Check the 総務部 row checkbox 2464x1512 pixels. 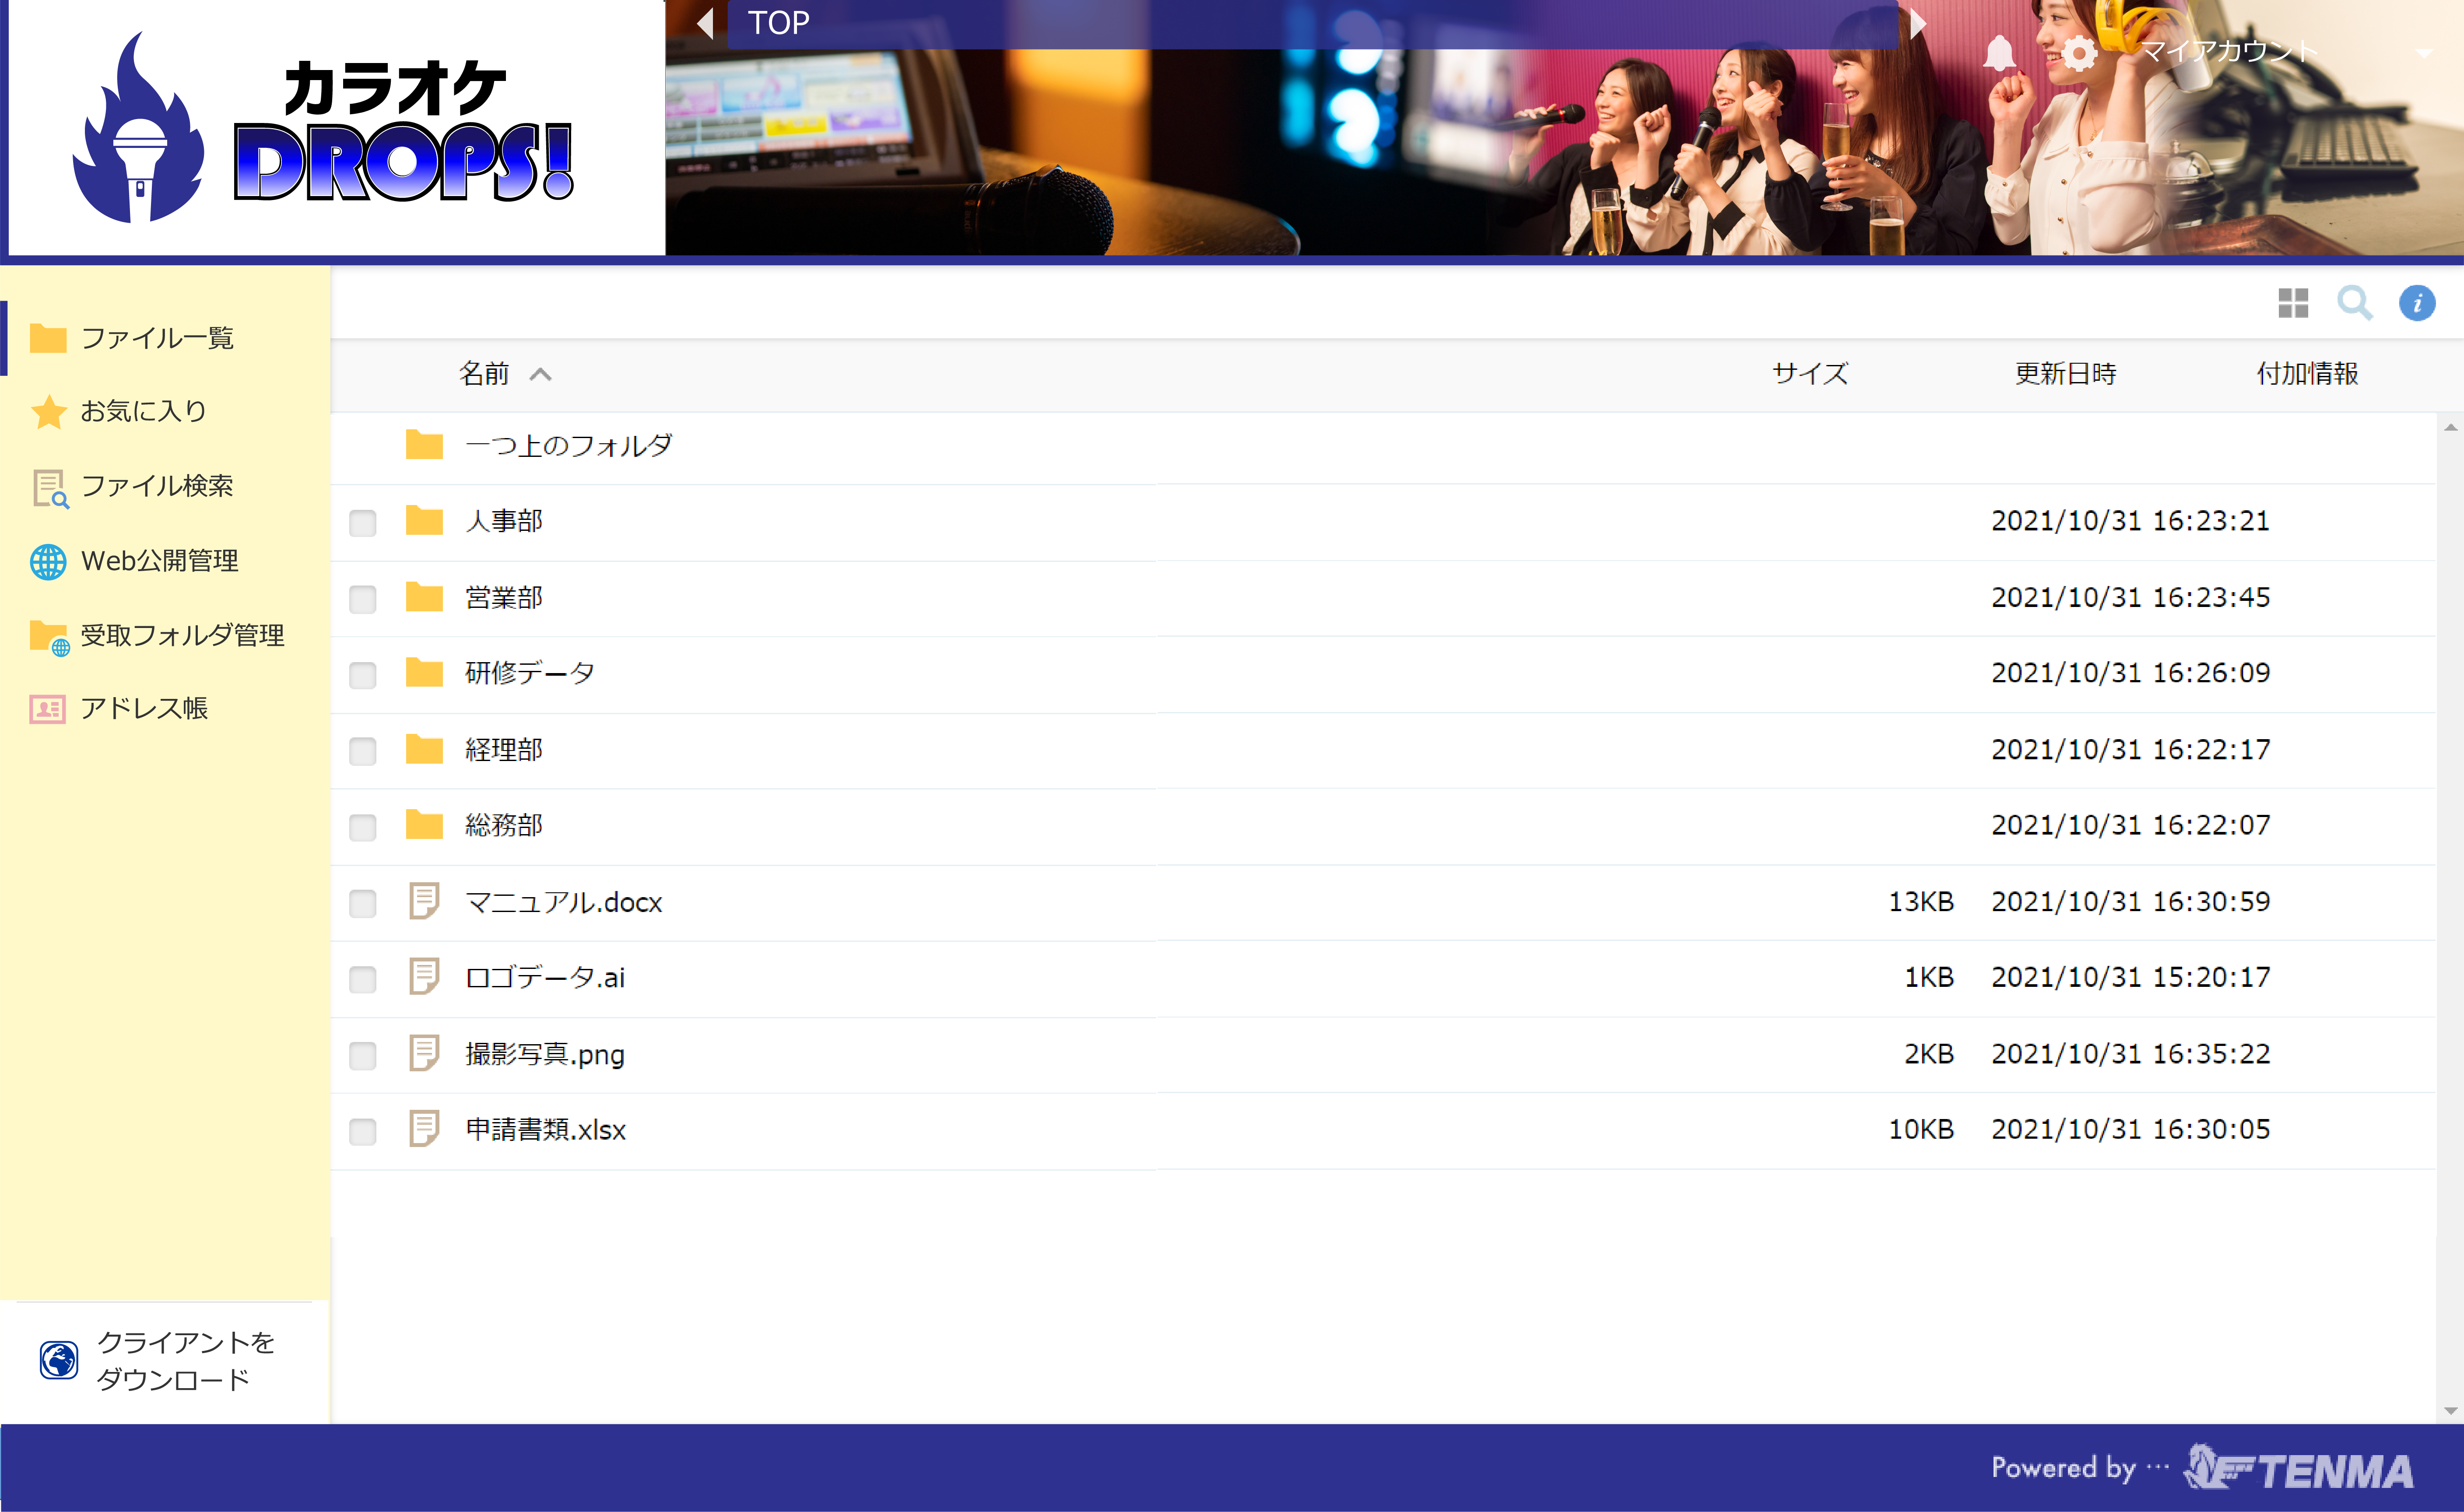(x=363, y=827)
